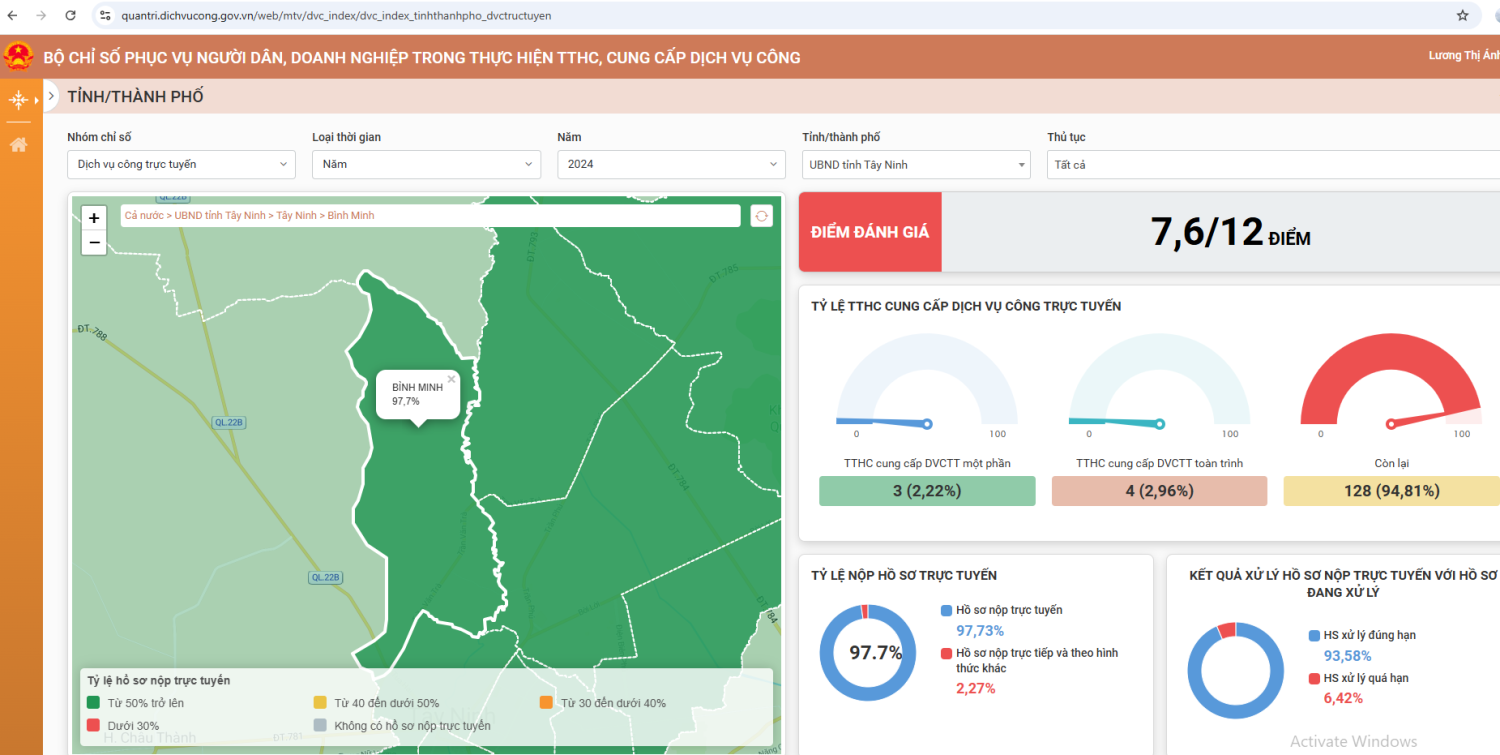This screenshot has width=1500, height=755.
Task: Click the '6,42%' overdue value
Action: [x=1343, y=699]
